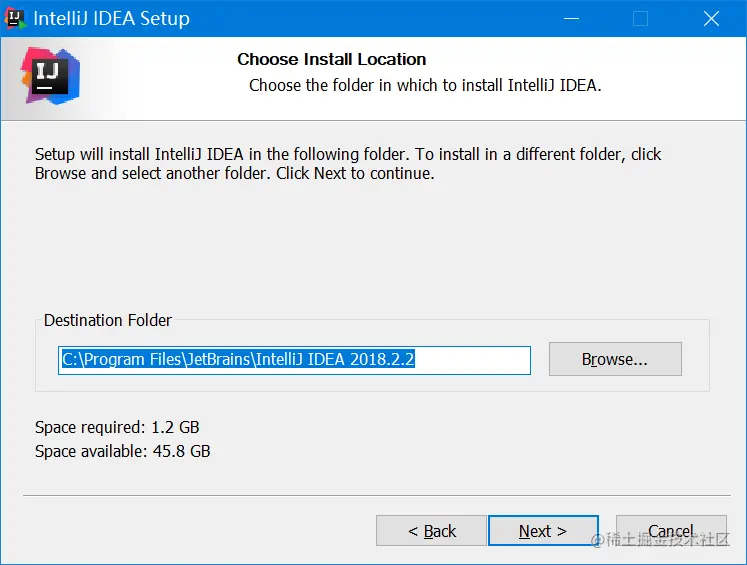Click the "Choose the folder in which" subtitle

click(424, 85)
